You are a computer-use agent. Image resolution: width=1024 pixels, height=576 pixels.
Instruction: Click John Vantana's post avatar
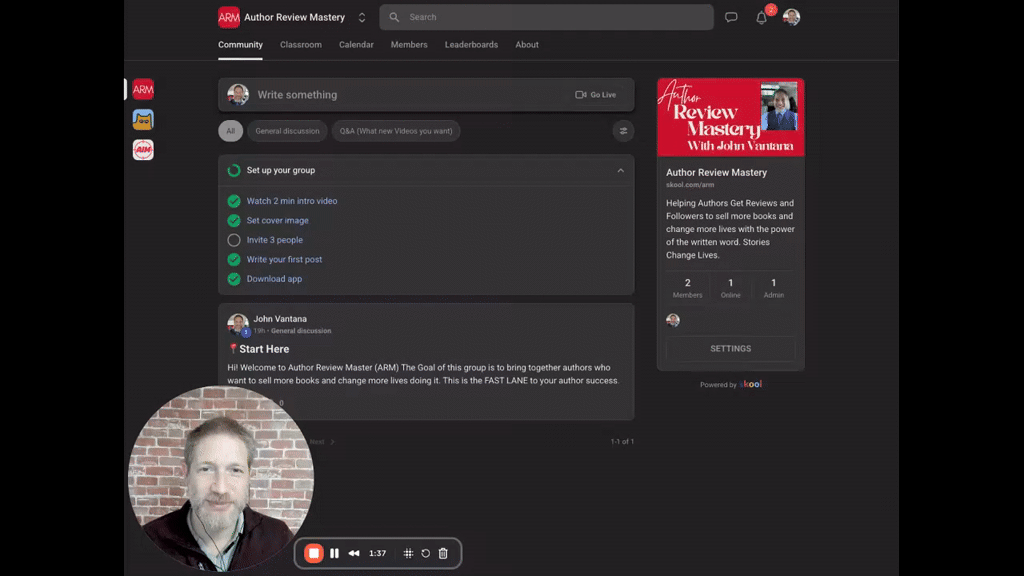pyautogui.click(x=238, y=324)
